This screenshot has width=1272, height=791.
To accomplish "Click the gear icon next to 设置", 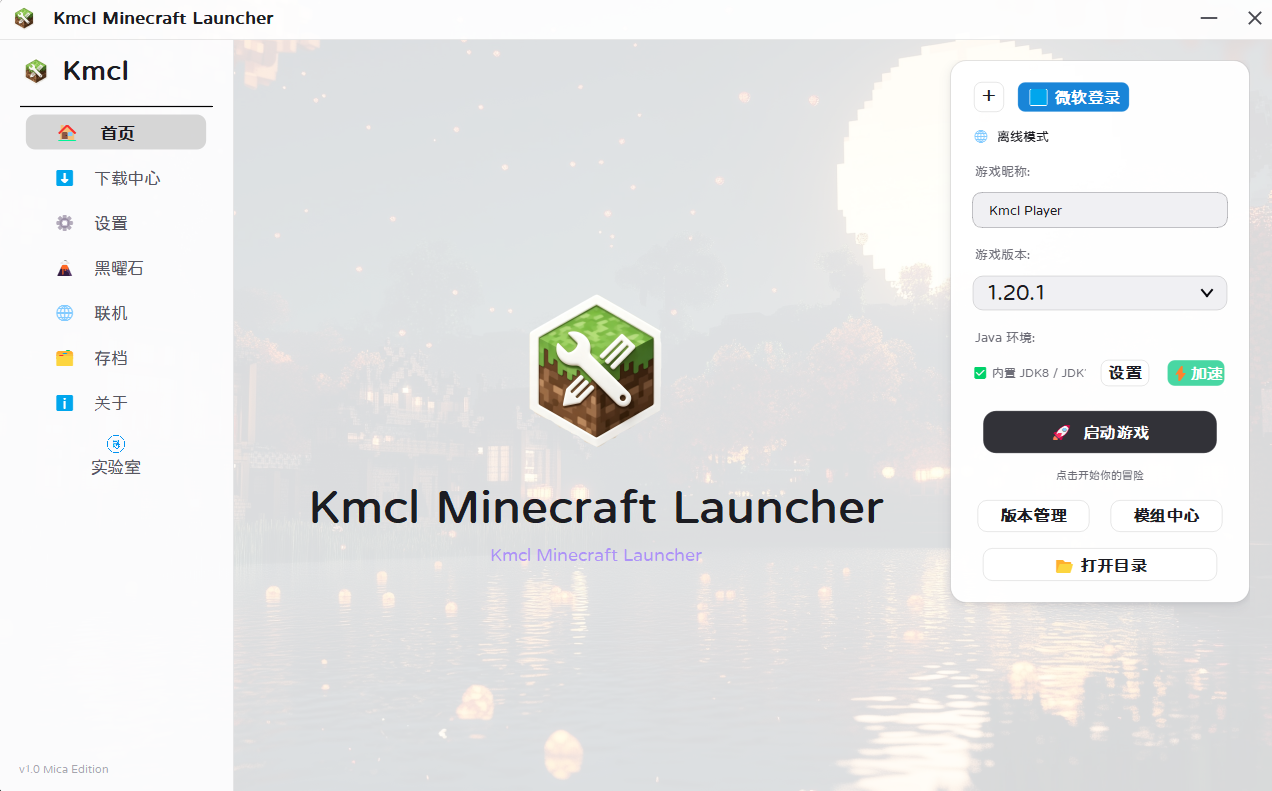I will pyautogui.click(x=65, y=223).
